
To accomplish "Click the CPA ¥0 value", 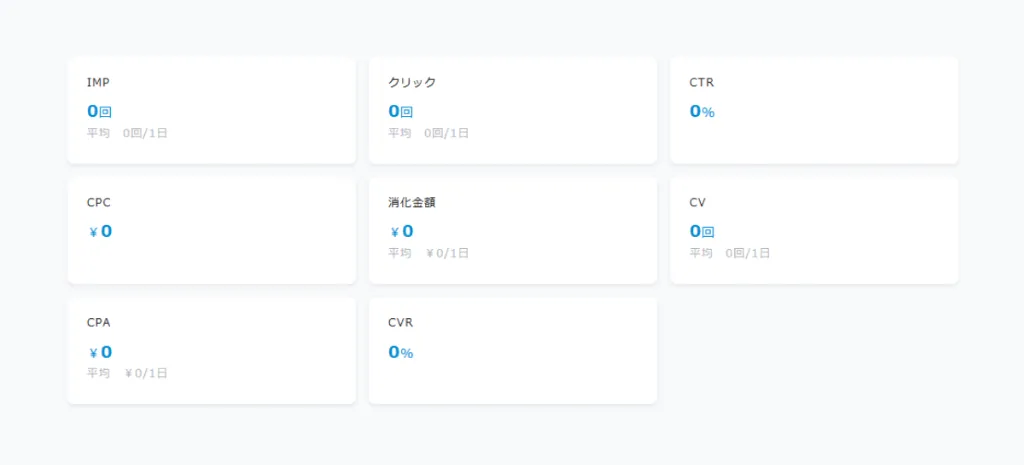I will pos(101,352).
